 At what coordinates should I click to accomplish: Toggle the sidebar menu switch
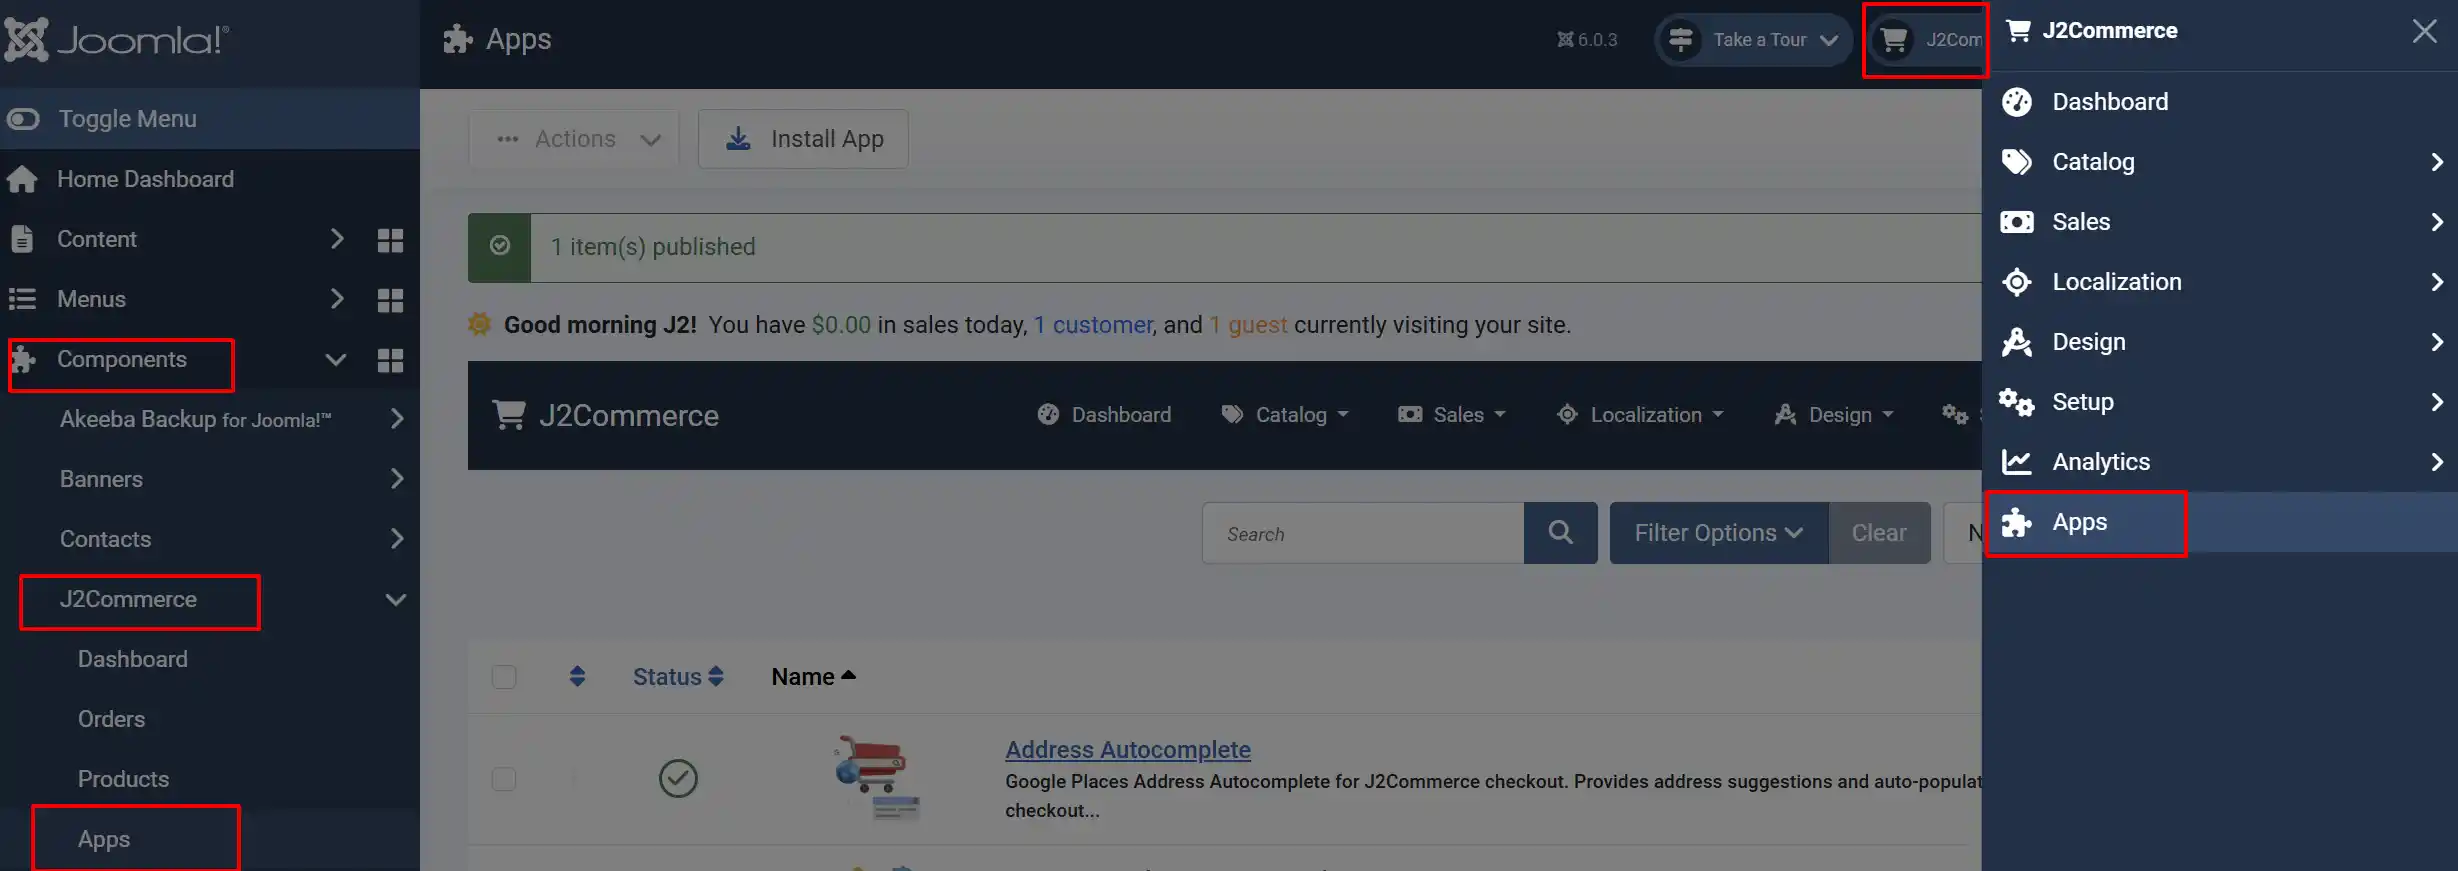(x=23, y=119)
